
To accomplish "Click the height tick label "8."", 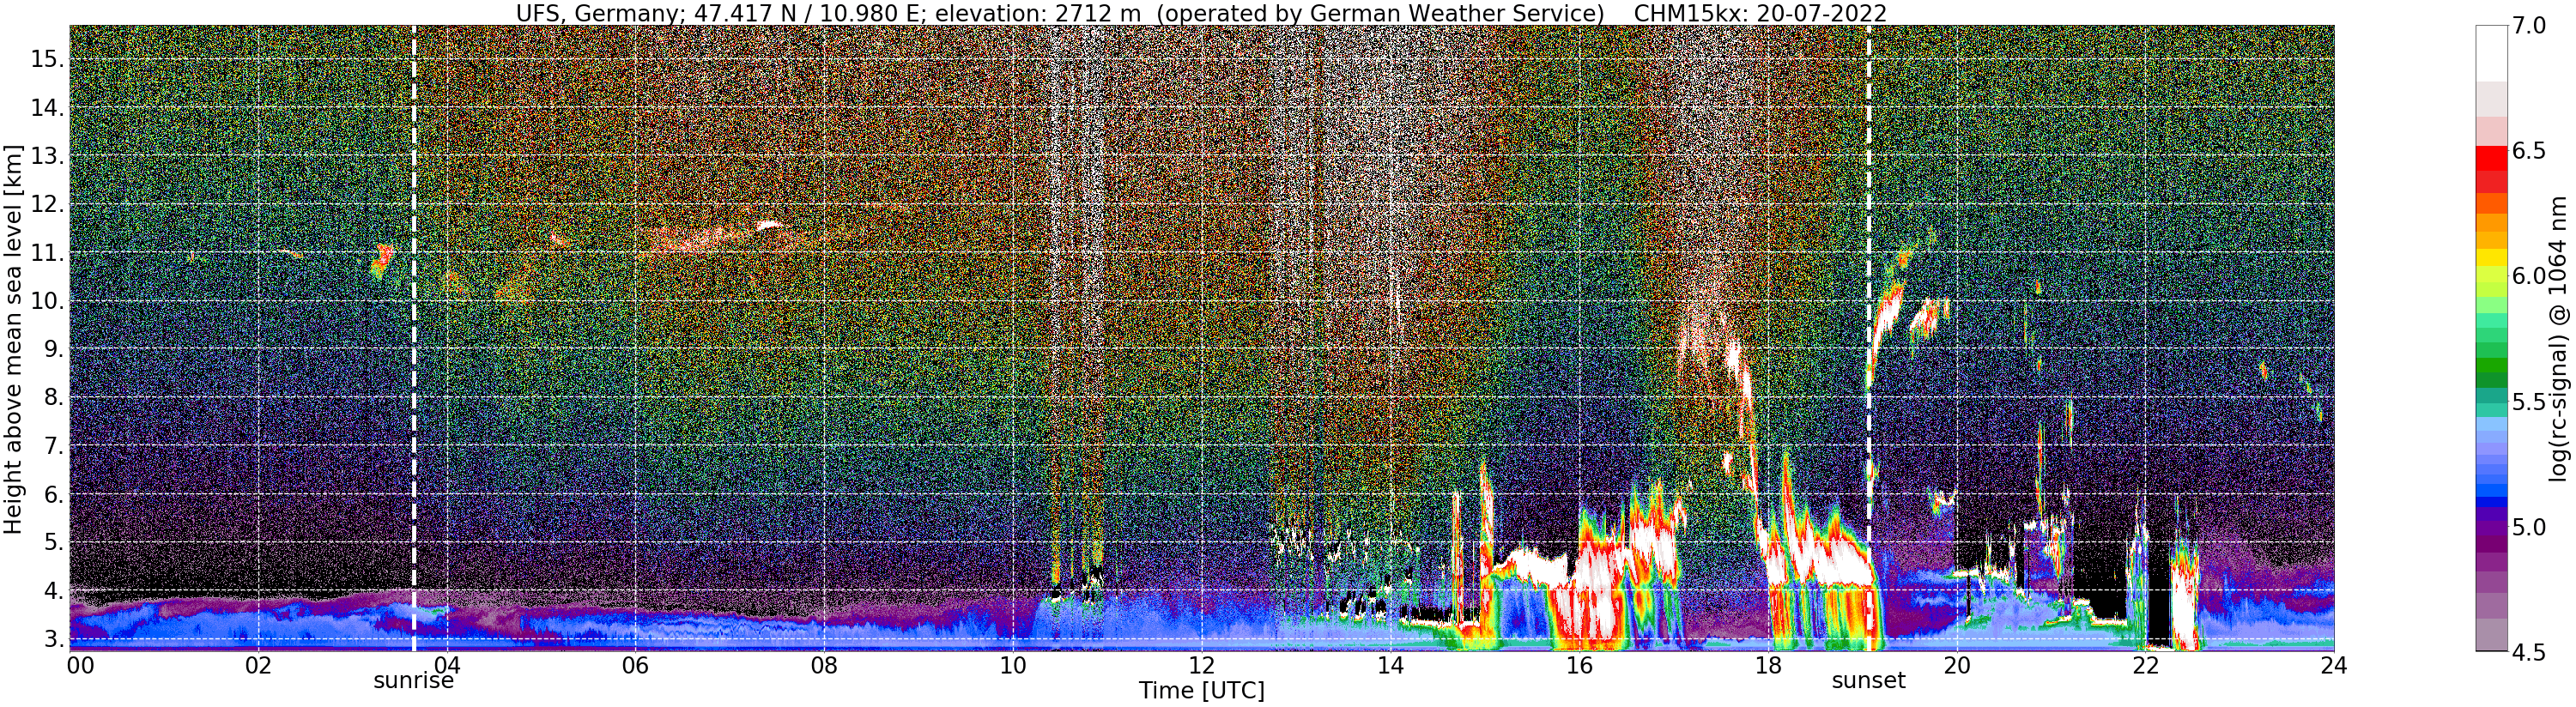I will click(53, 397).
